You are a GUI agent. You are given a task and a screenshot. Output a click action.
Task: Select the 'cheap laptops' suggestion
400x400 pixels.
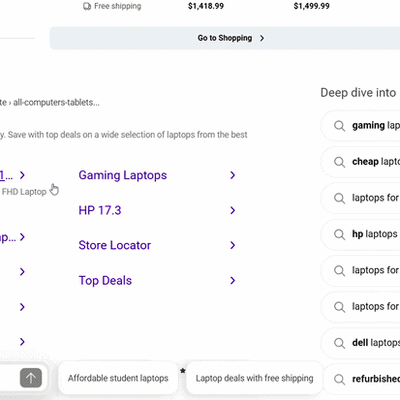pos(361,162)
